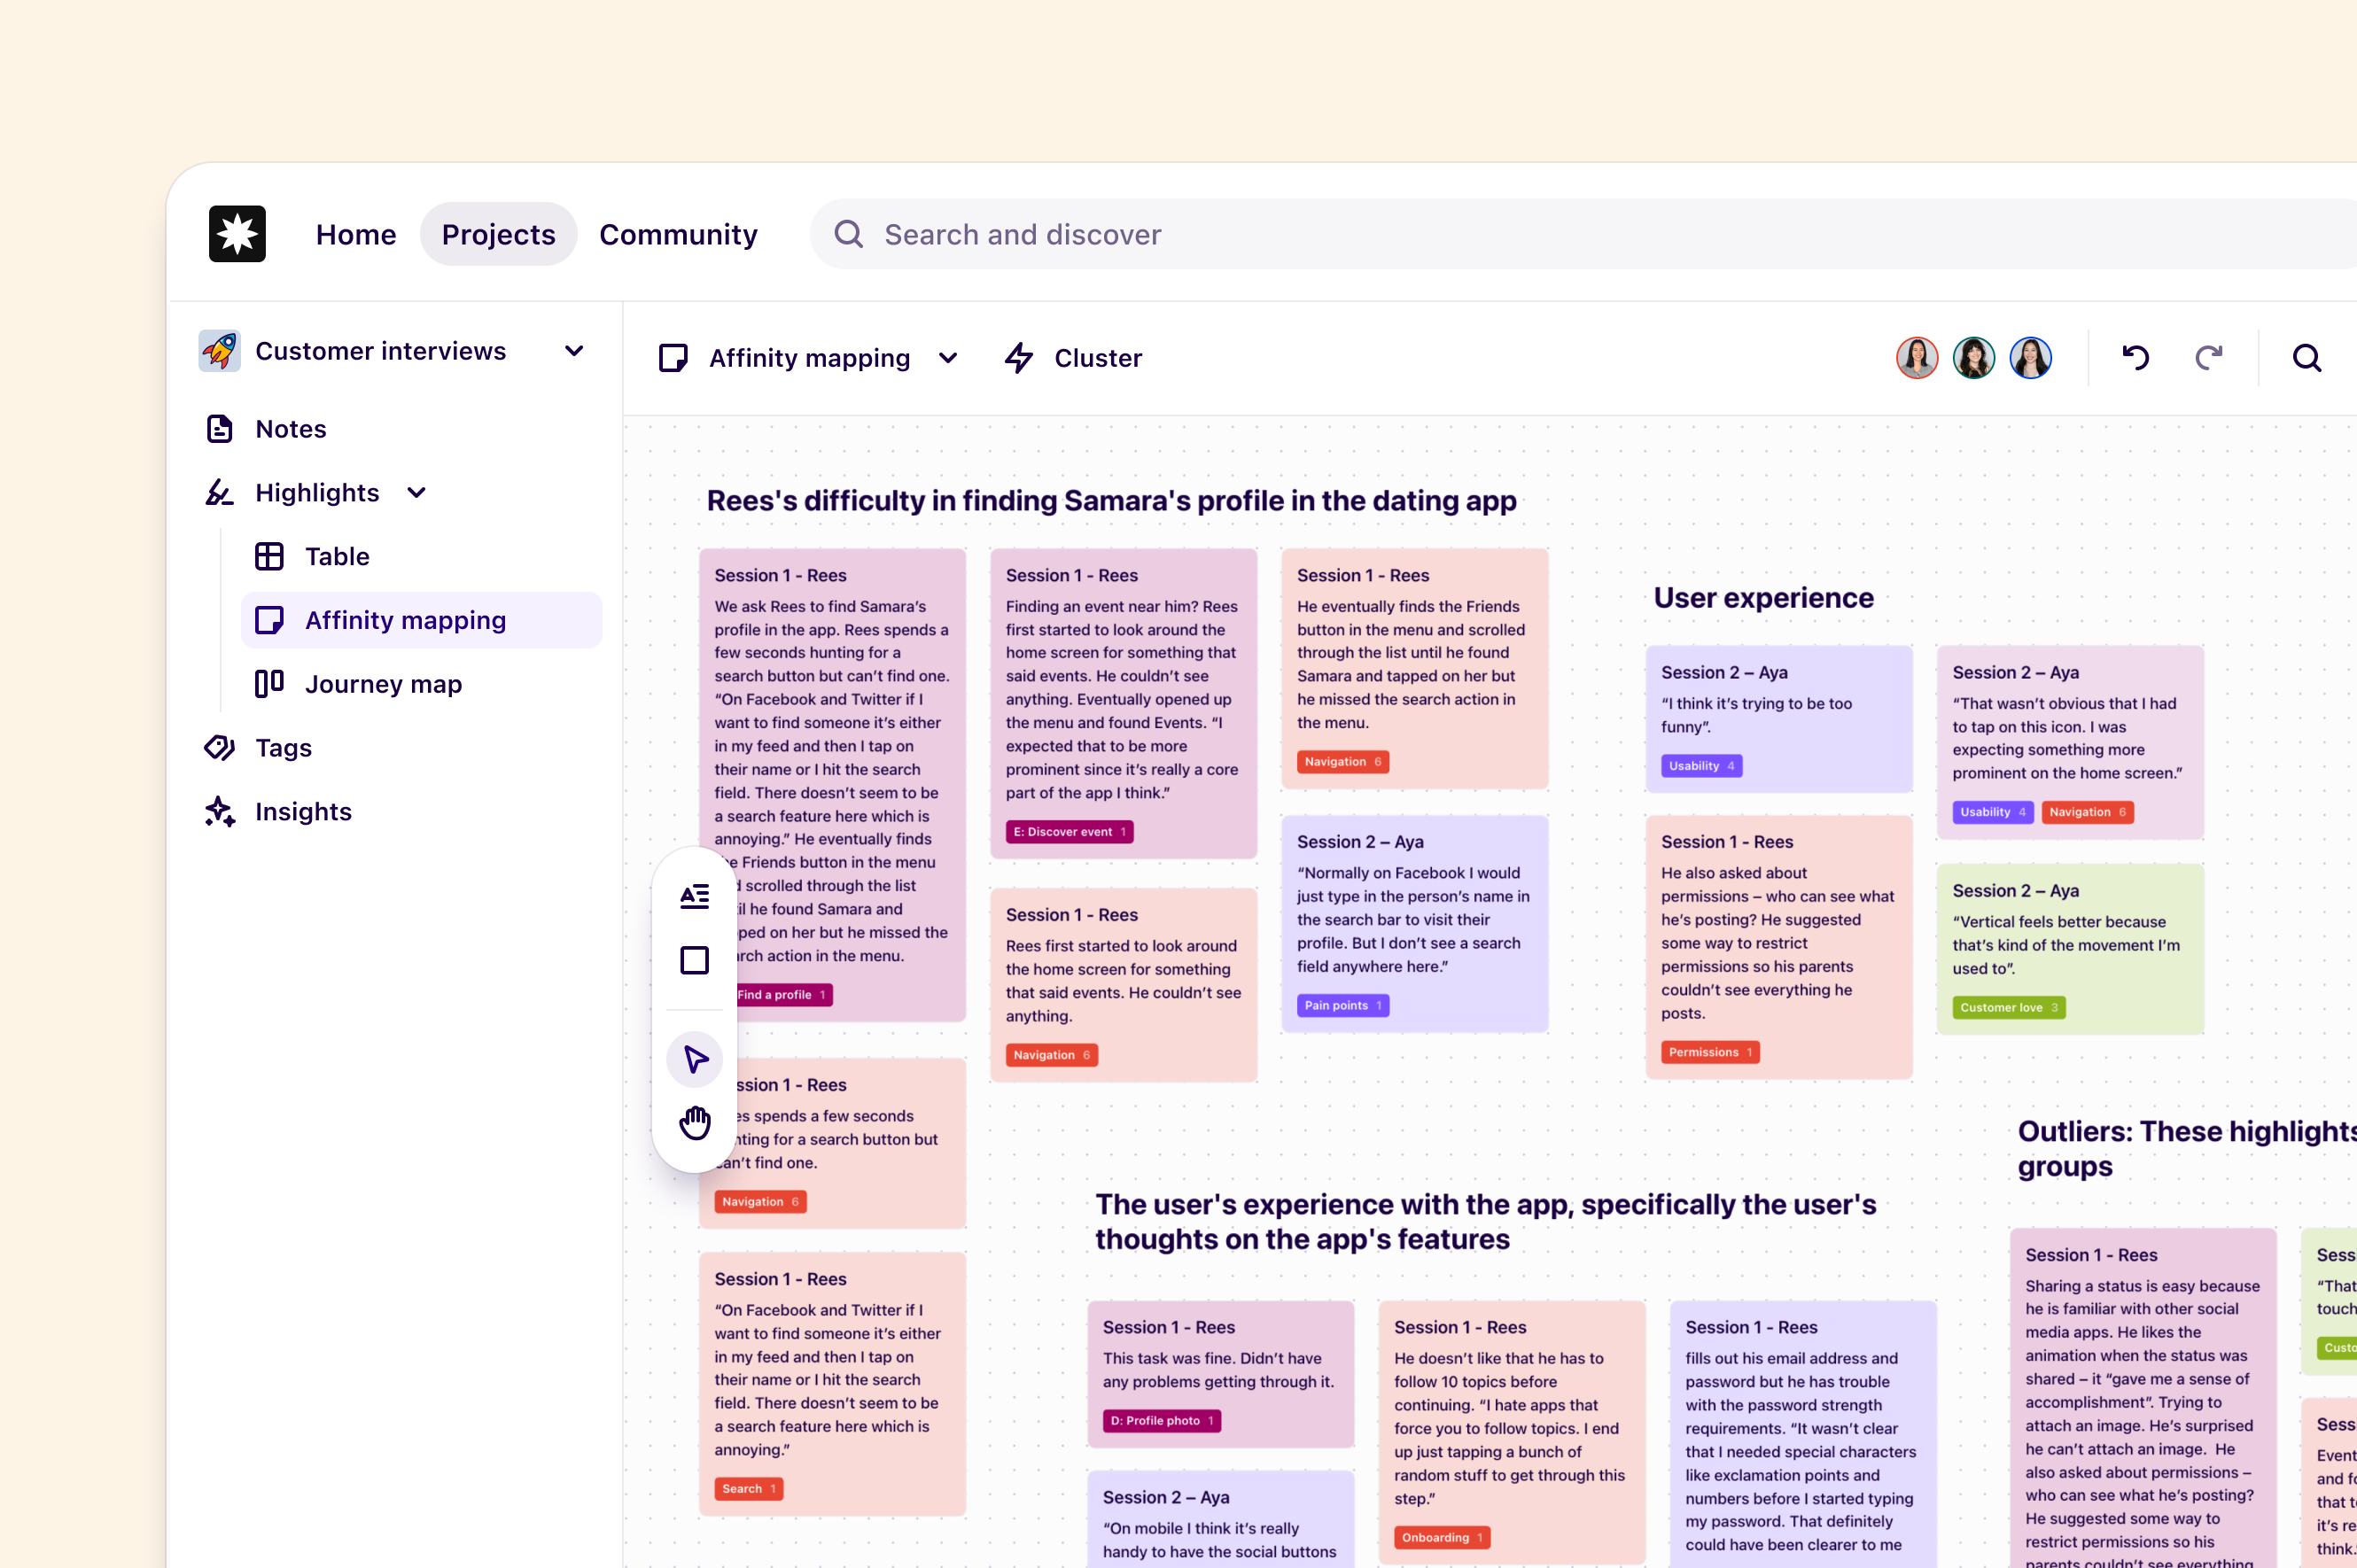This screenshot has height=1568, width=2357.
Task: Click the Tags icon in sidebar
Action: click(219, 748)
